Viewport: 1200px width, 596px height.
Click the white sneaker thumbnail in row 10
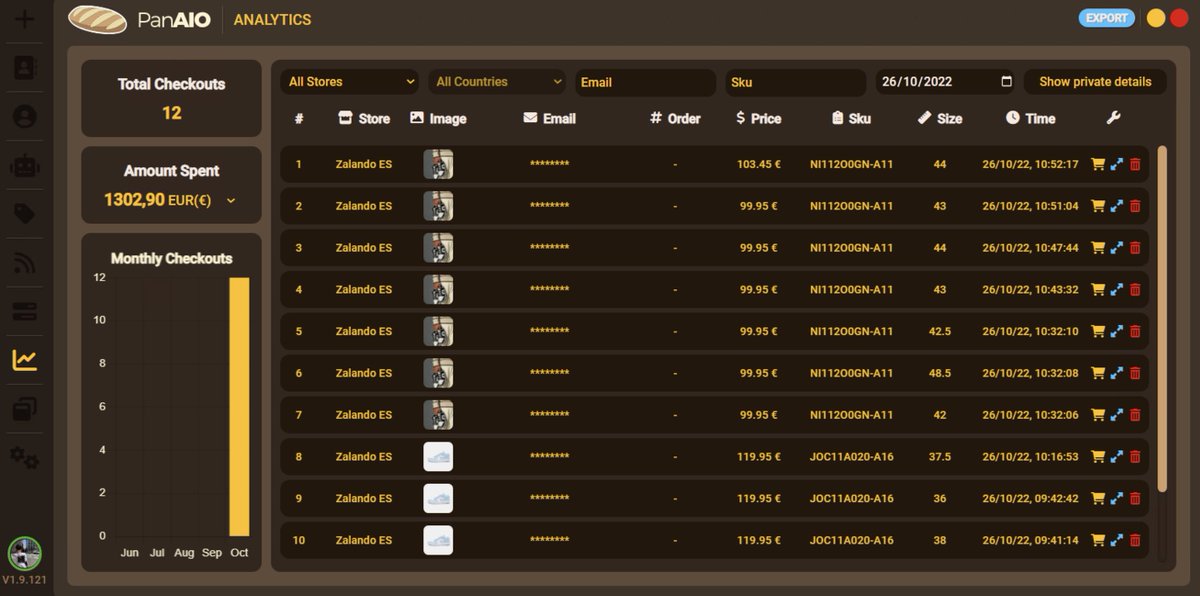(x=438, y=540)
